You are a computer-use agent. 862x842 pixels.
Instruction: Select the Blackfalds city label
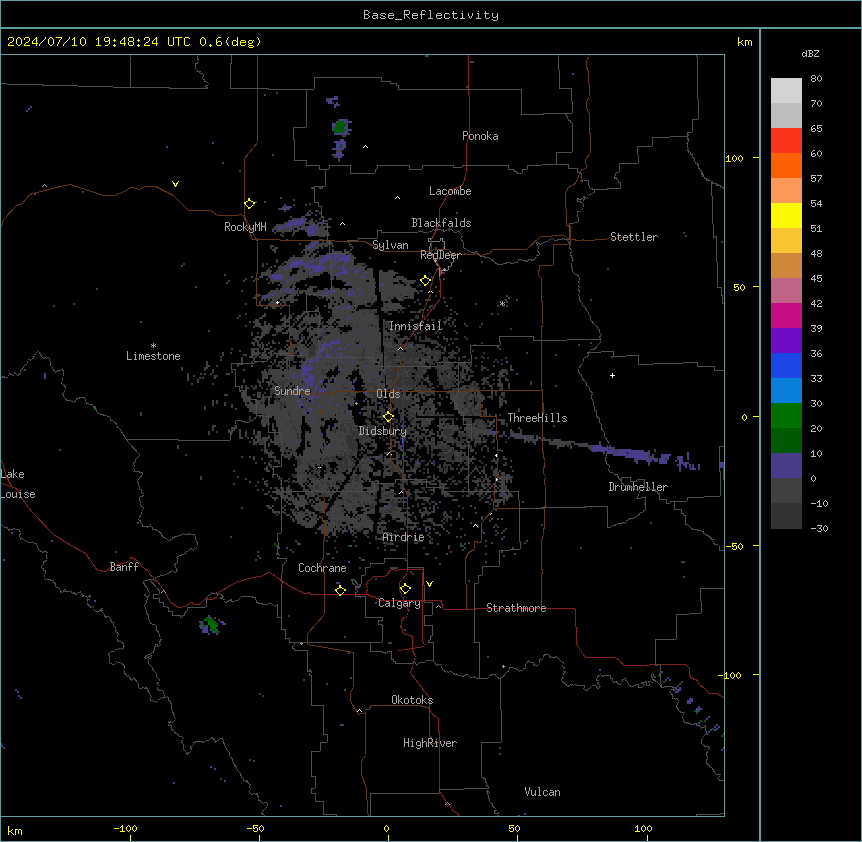click(x=441, y=223)
